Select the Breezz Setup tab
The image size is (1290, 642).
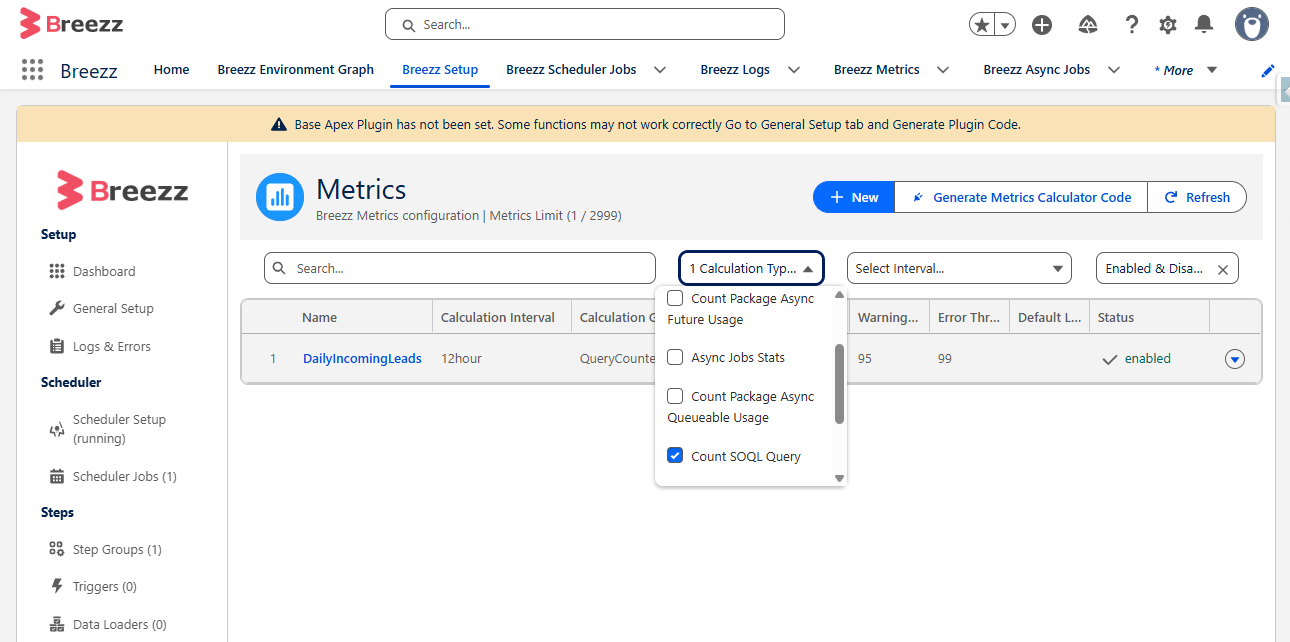440,70
